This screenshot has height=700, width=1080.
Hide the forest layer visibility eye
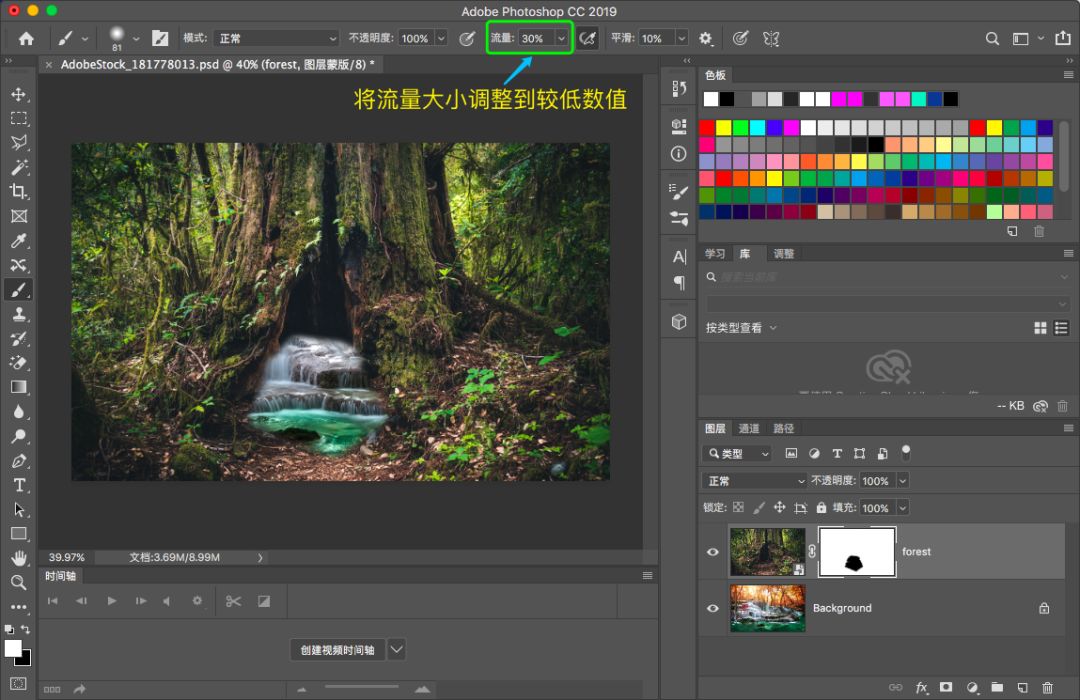712,552
